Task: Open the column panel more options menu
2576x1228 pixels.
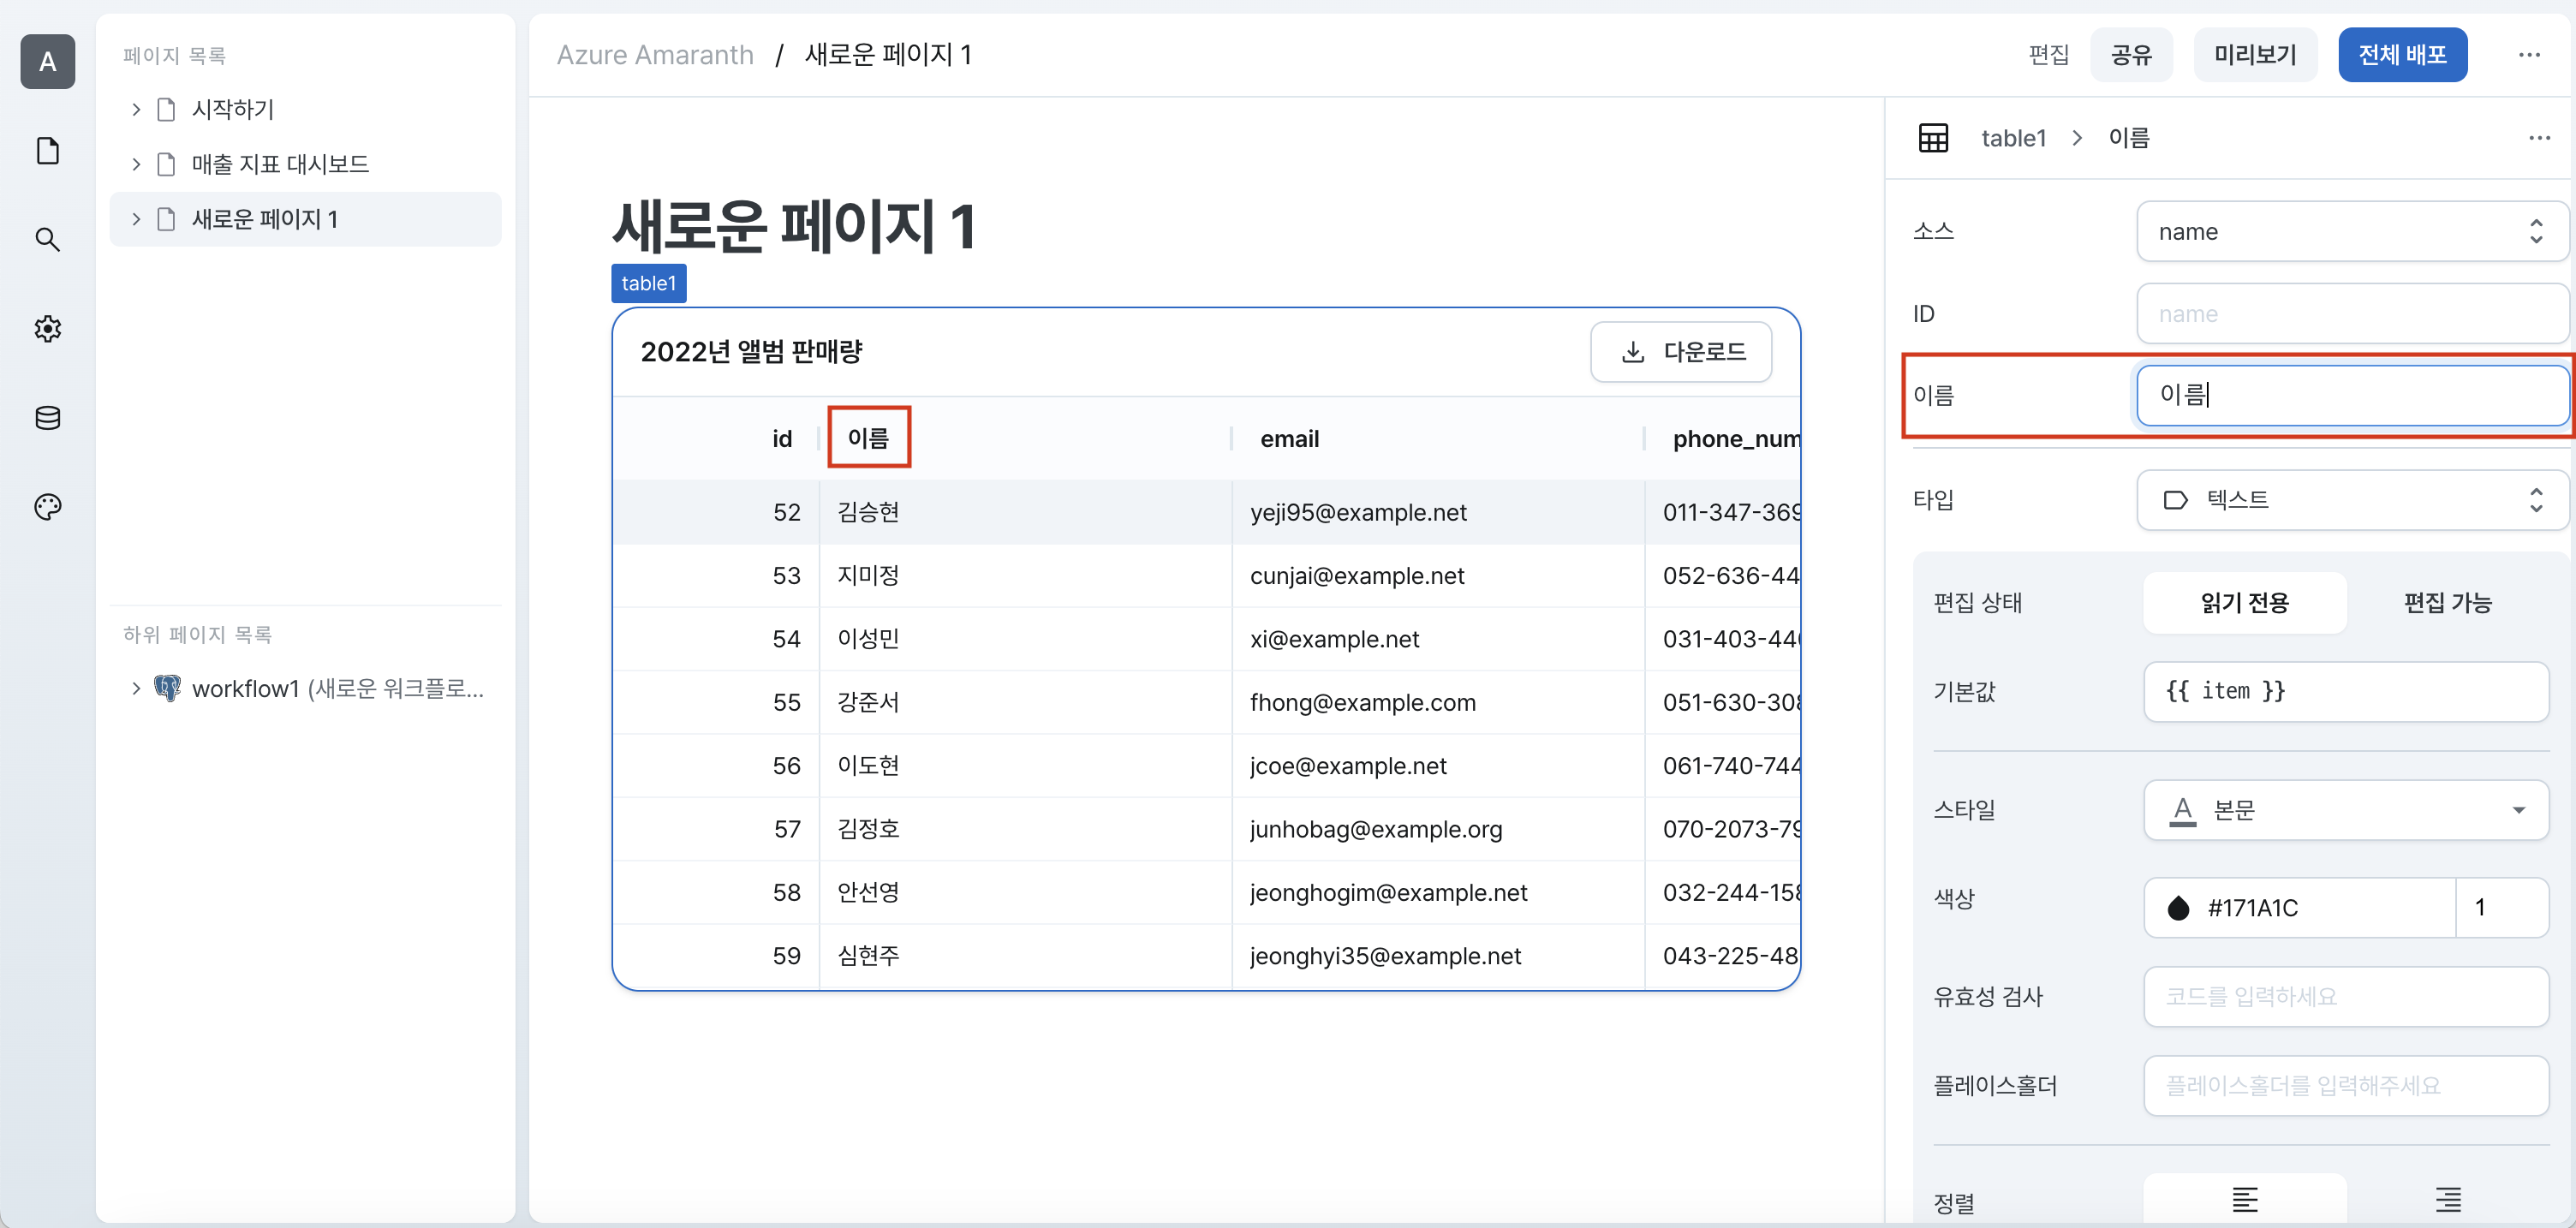Action: coord(2539,138)
